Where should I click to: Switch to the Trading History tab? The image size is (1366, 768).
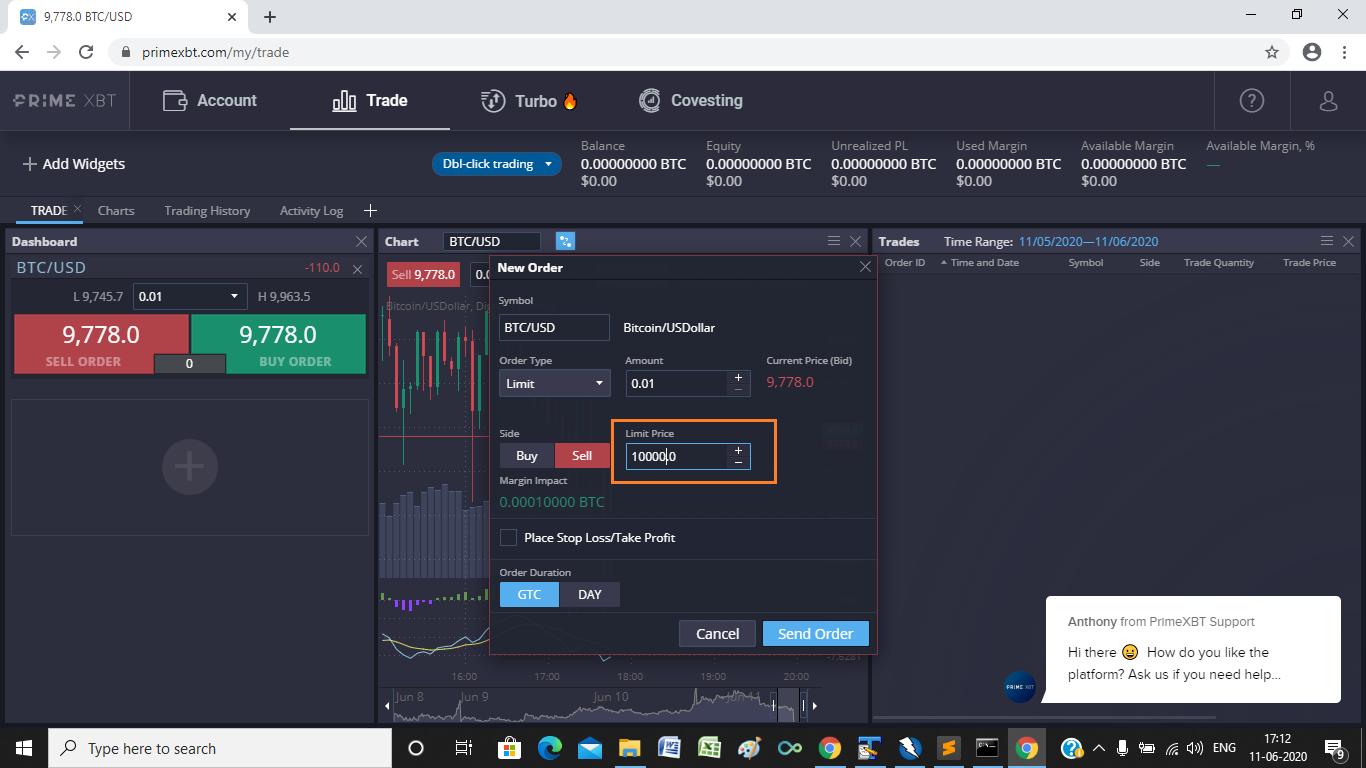pos(207,210)
